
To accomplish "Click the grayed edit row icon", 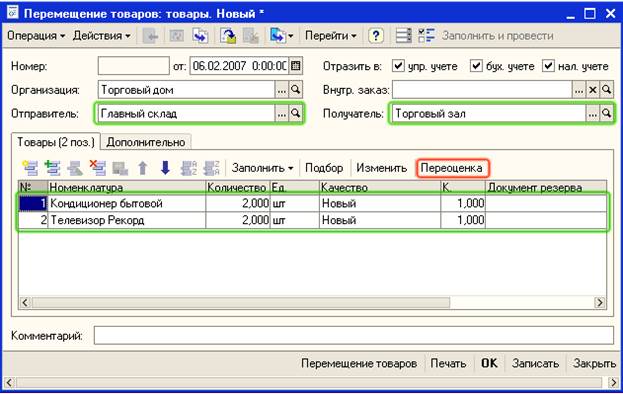I will tap(75, 168).
